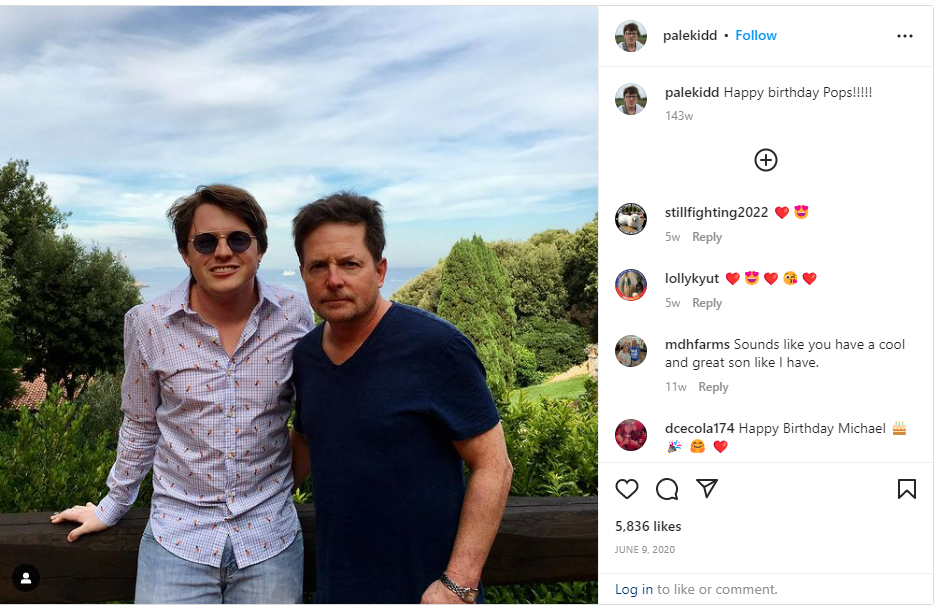Click the Log in link
The width and height of the screenshot is (937, 610).
[634, 589]
